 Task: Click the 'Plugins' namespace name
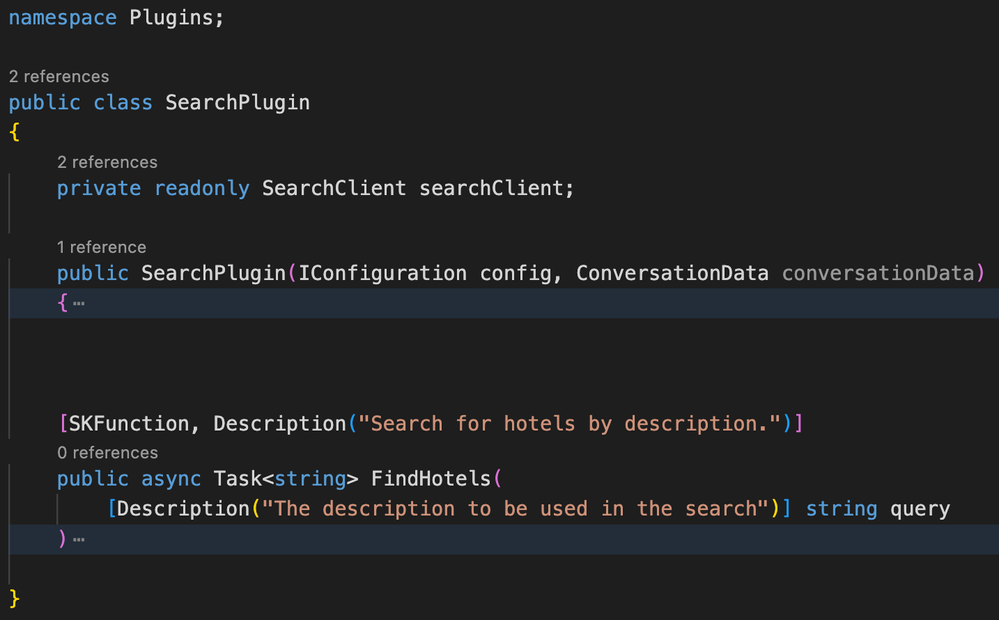(x=171, y=17)
